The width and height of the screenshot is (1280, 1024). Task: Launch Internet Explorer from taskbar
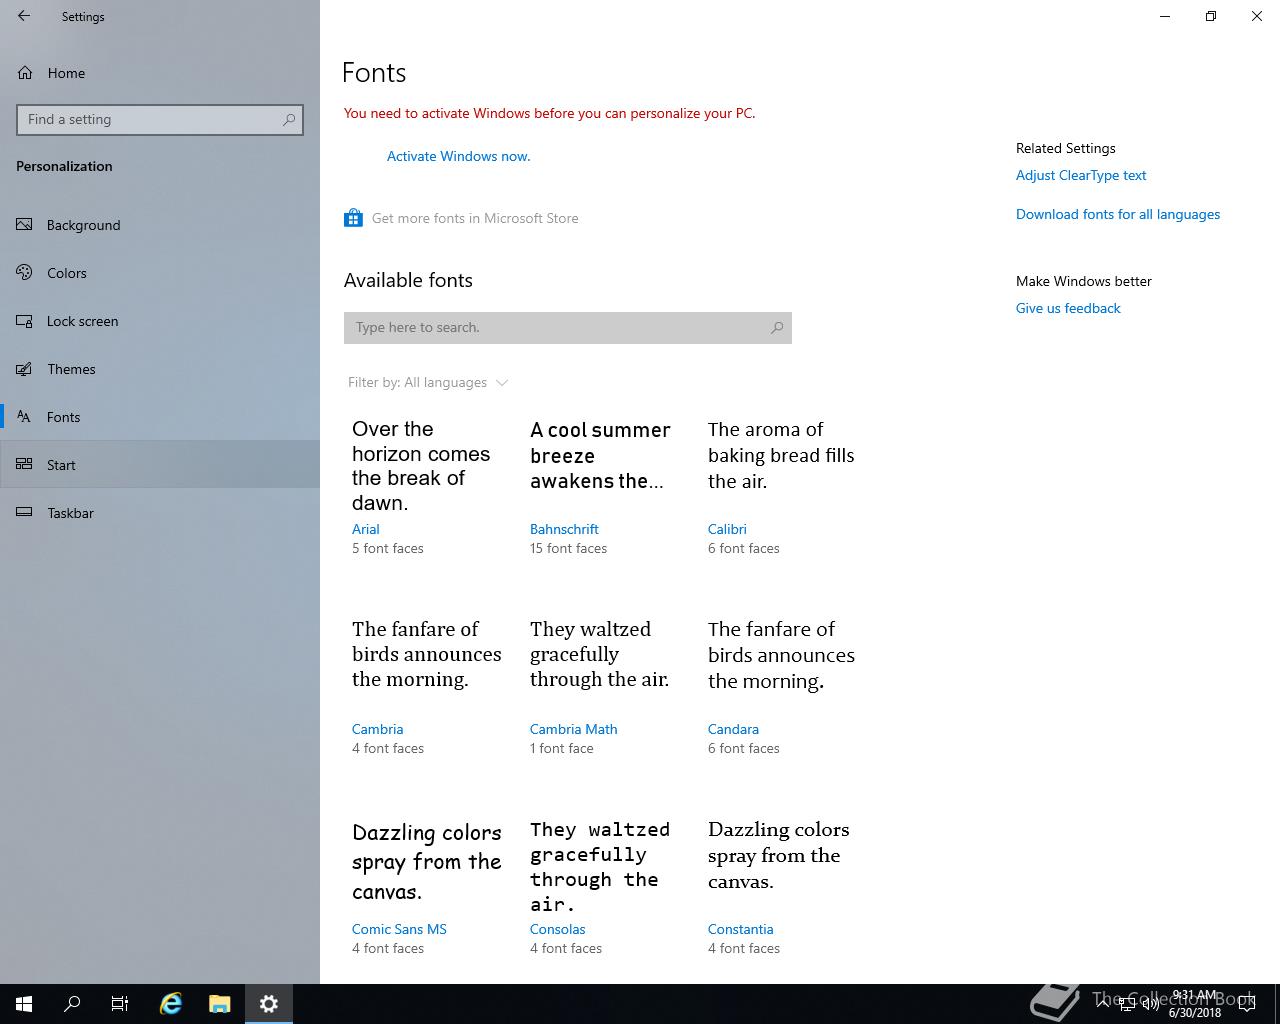point(171,1004)
